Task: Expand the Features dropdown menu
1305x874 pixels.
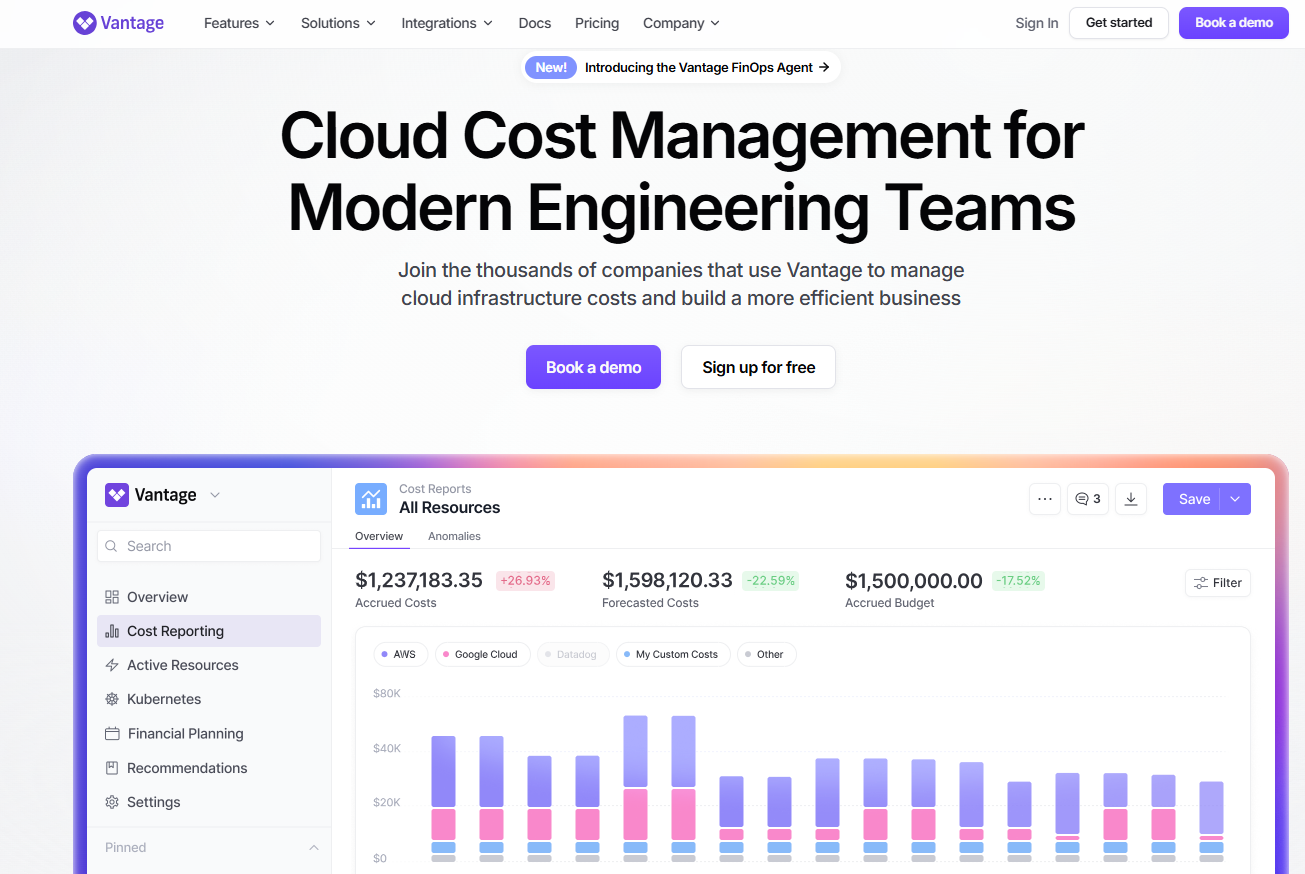Action: (x=239, y=23)
